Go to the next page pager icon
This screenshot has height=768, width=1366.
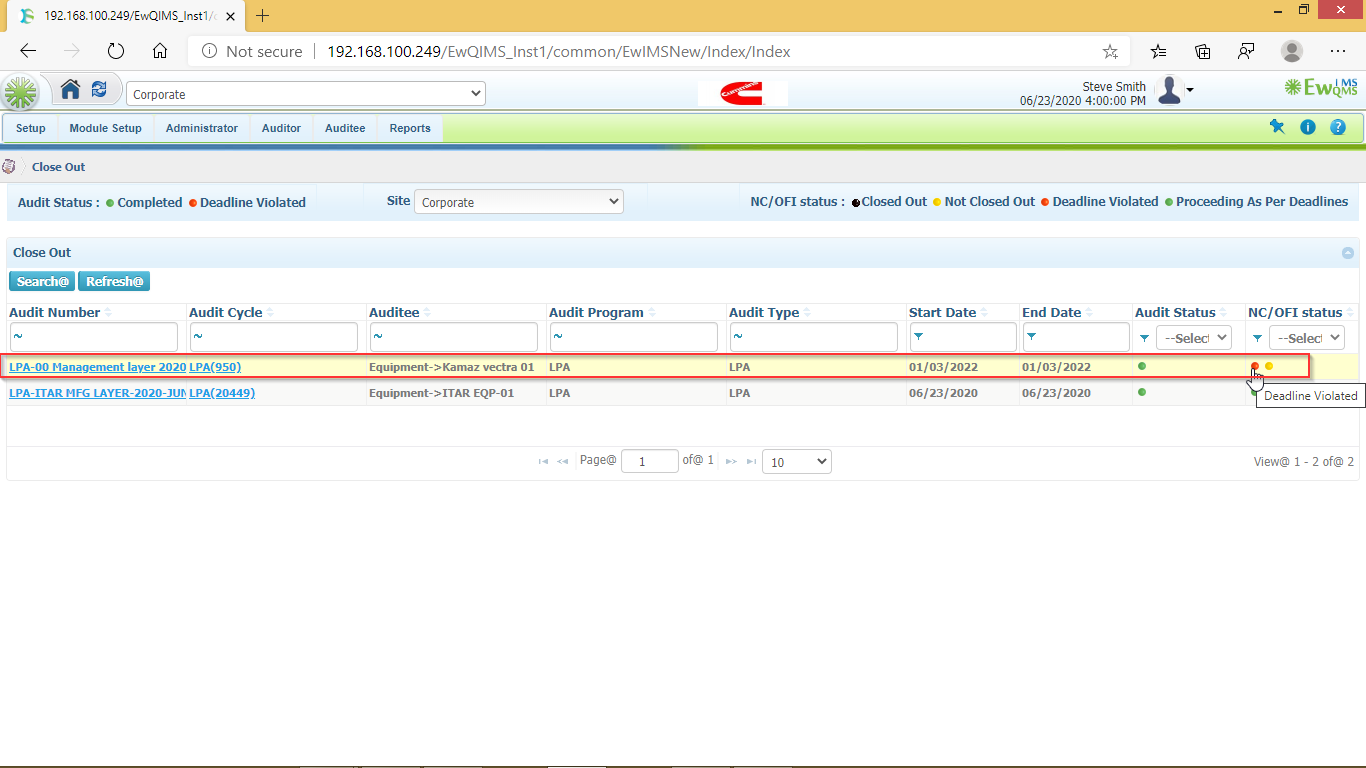[x=731, y=461]
